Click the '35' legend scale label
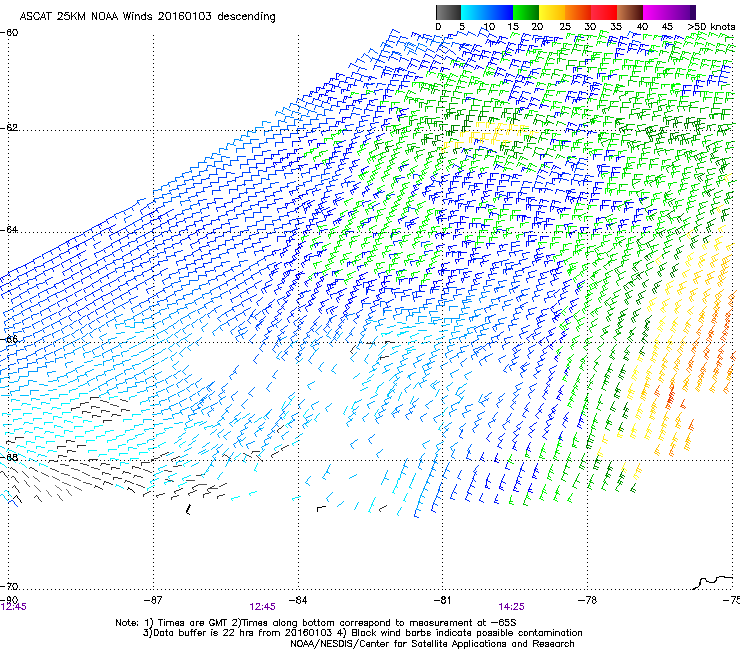This screenshot has height=650, width=740. coord(616,27)
